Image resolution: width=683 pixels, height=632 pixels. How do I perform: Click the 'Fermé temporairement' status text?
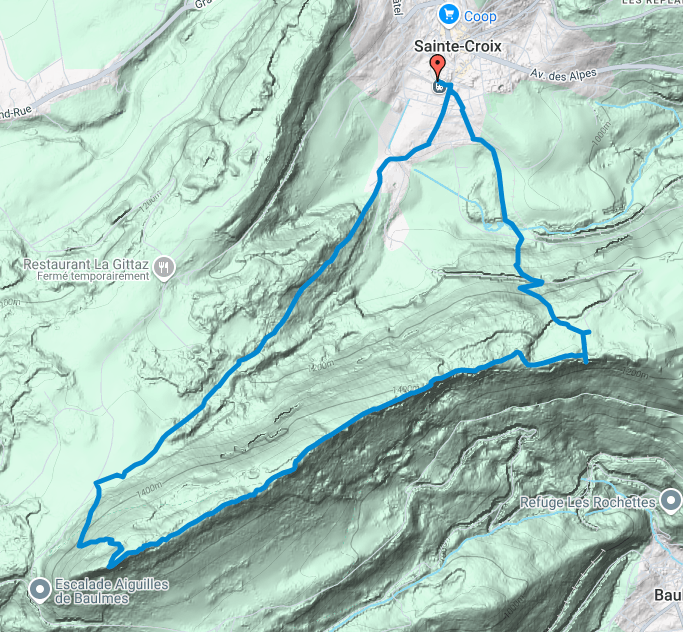pos(93,276)
